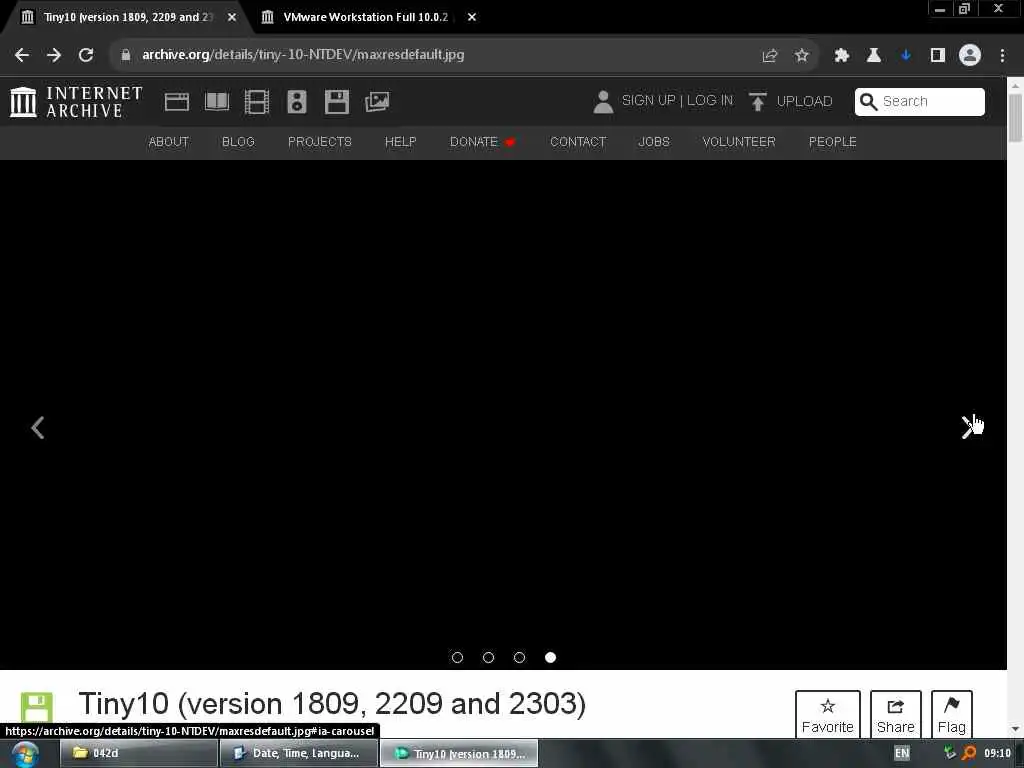Click the address bar URL
Viewport: 1024px width, 768px height.
click(x=303, y=55)
